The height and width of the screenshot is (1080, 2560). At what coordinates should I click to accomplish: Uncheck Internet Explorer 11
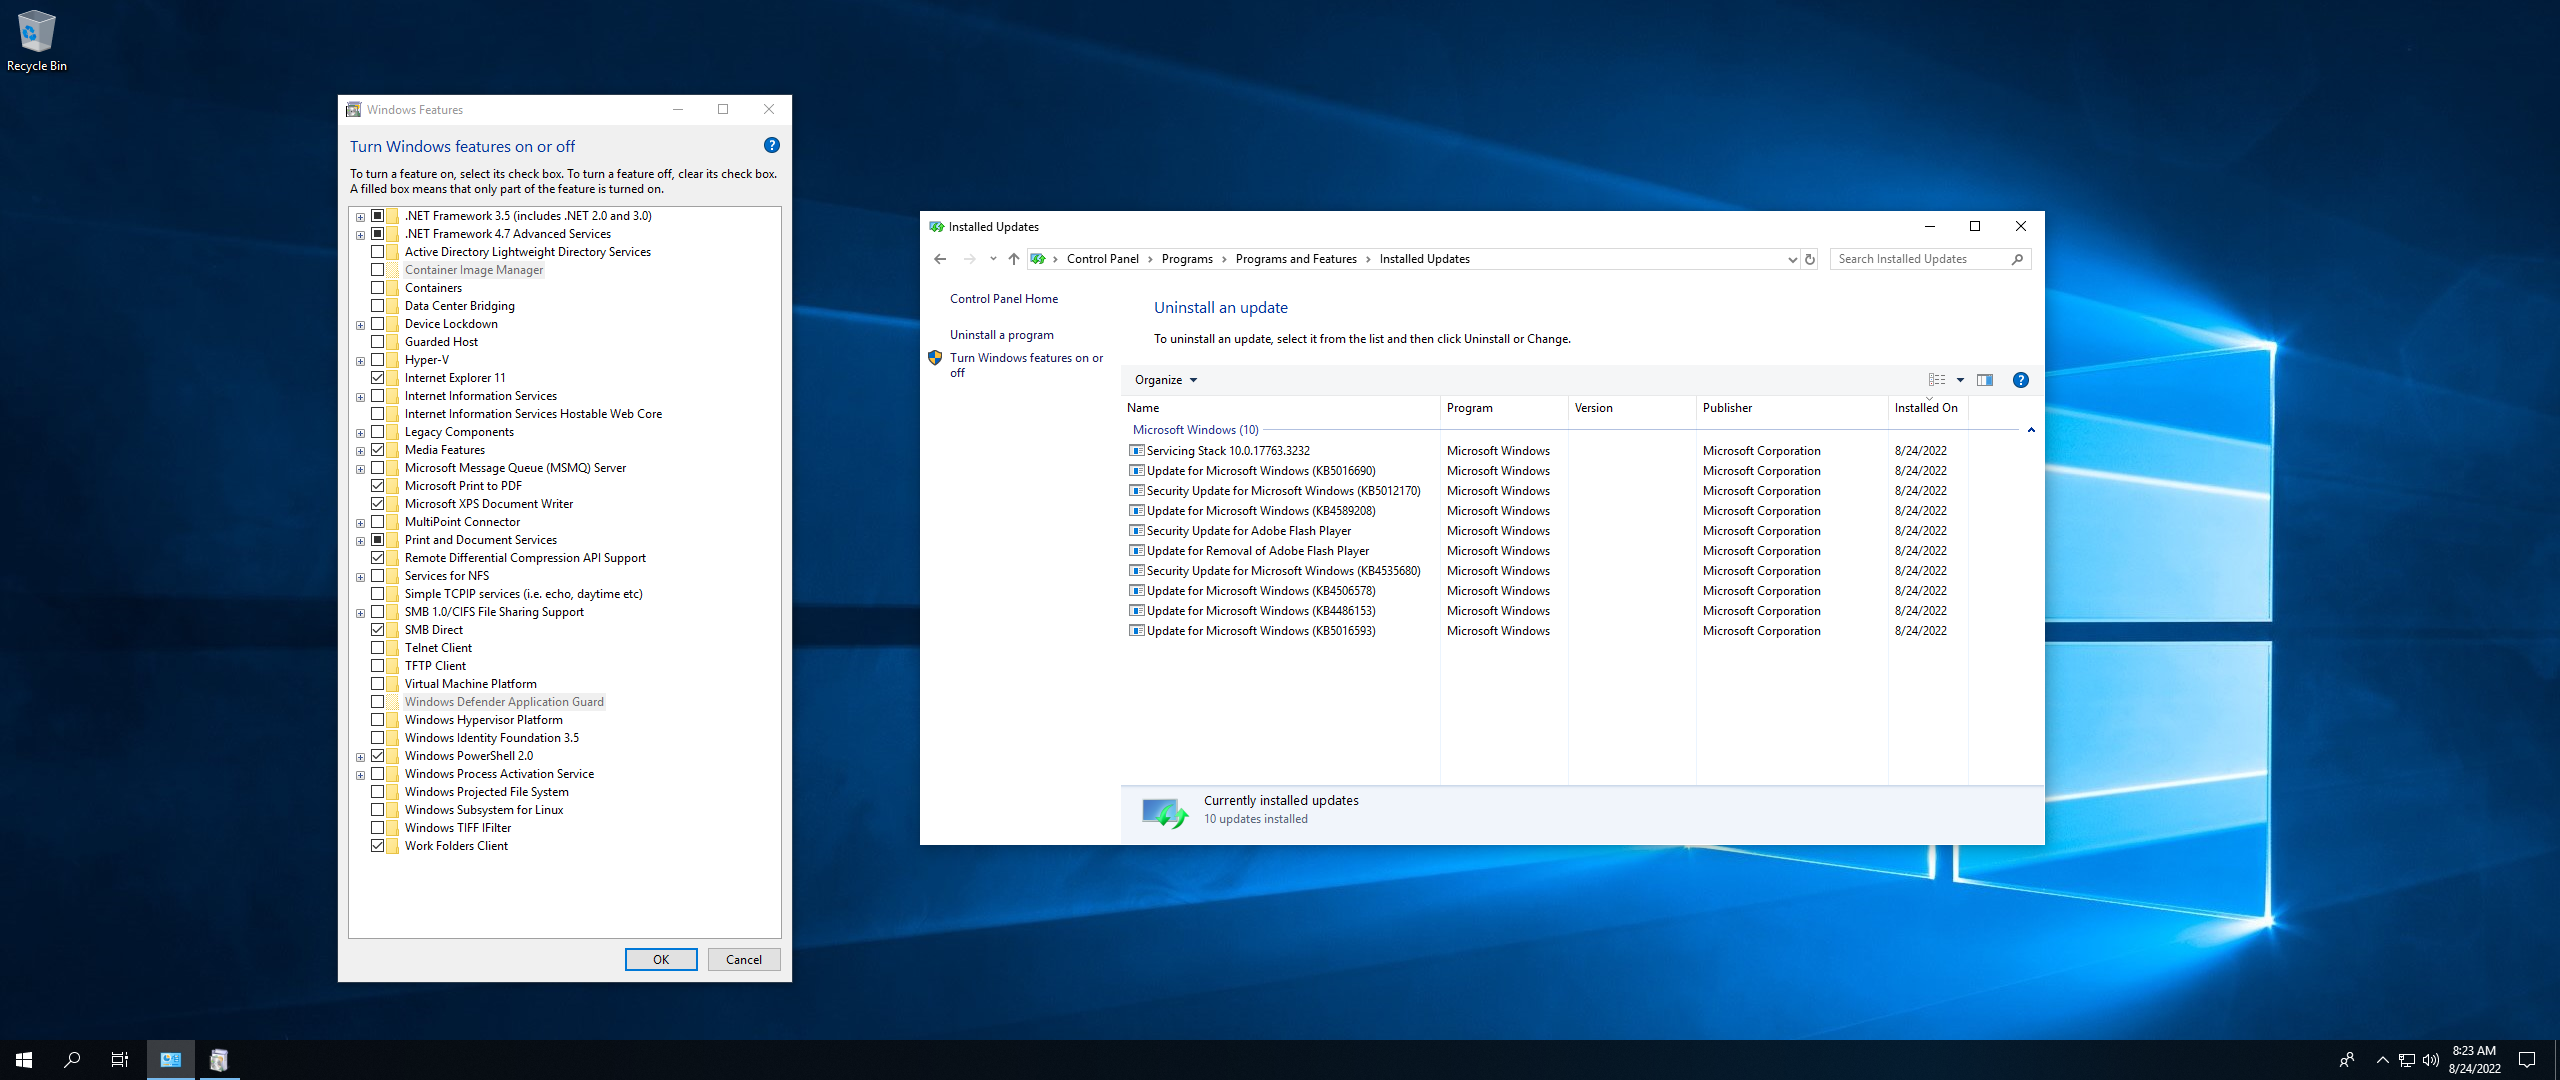378,378
